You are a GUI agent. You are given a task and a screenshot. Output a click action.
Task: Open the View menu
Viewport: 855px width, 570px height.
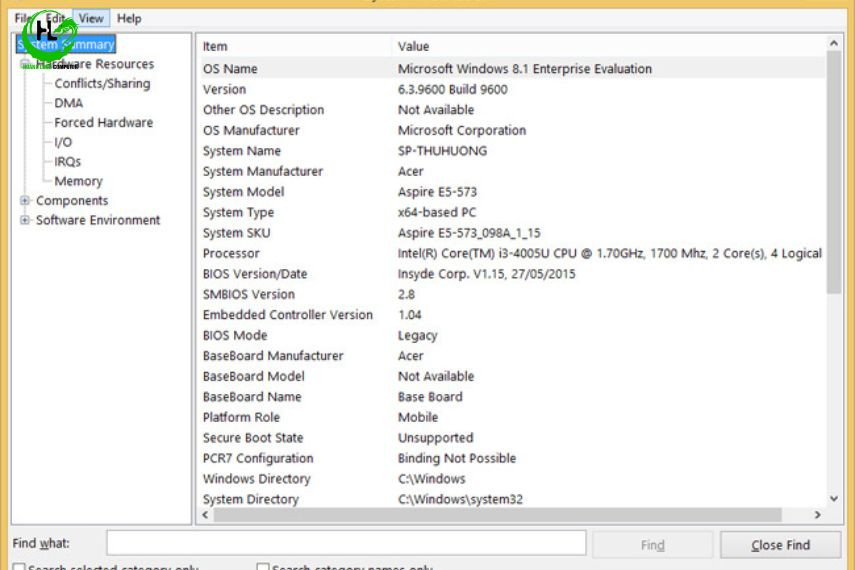click(x=91, y=19)
